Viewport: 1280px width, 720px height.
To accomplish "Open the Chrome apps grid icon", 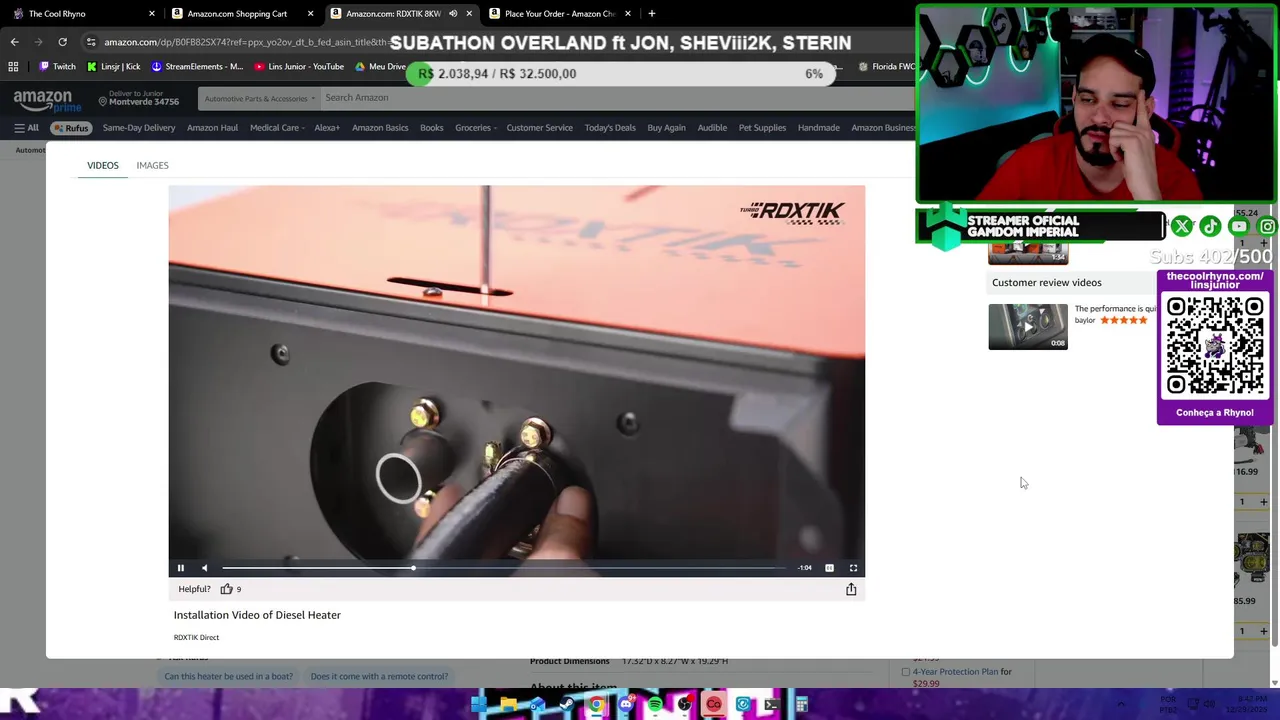I will pos(13,67).
